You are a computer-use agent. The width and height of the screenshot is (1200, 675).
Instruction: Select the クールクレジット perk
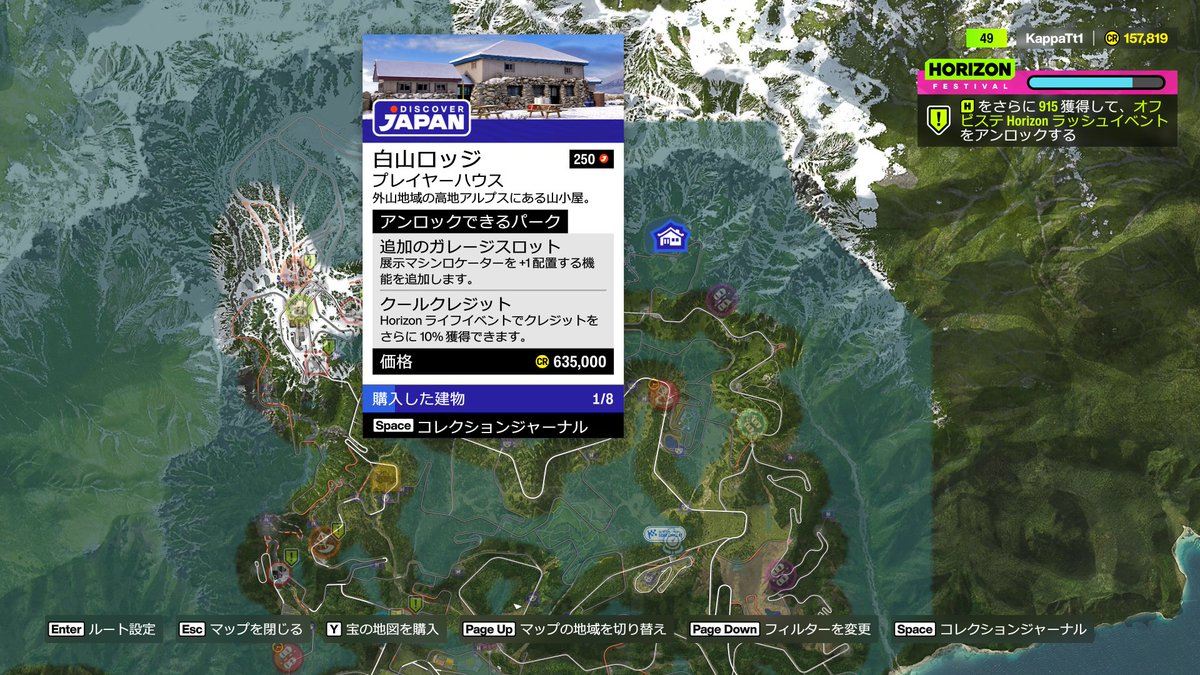[493, 319]
